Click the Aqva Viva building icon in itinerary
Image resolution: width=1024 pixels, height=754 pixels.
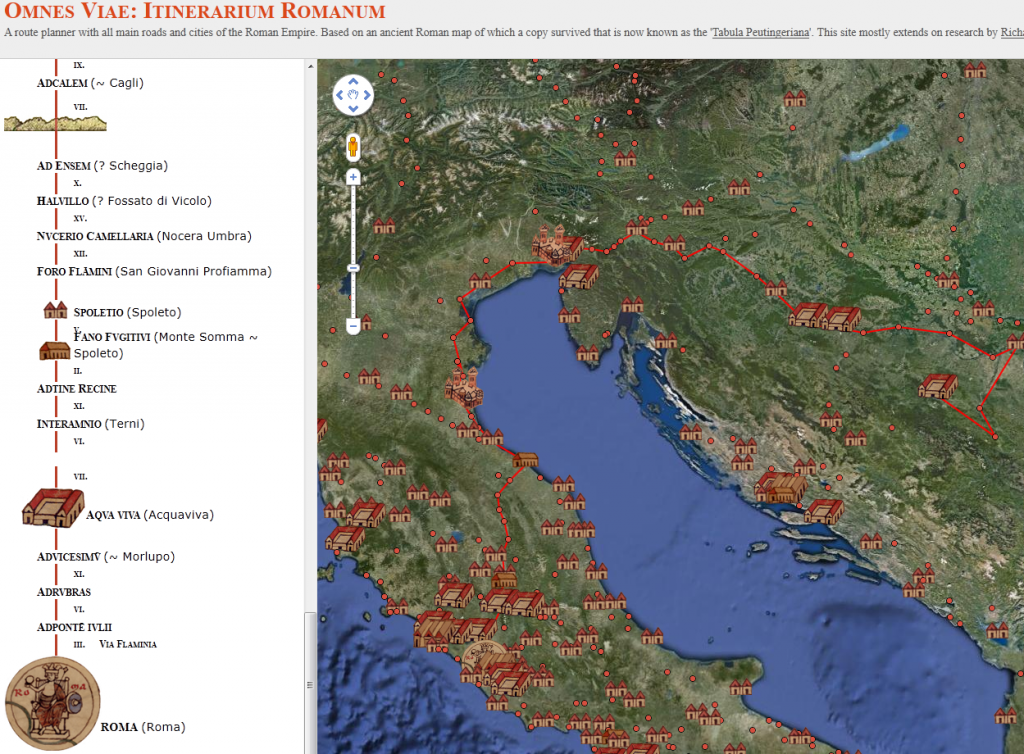(53, 507)
